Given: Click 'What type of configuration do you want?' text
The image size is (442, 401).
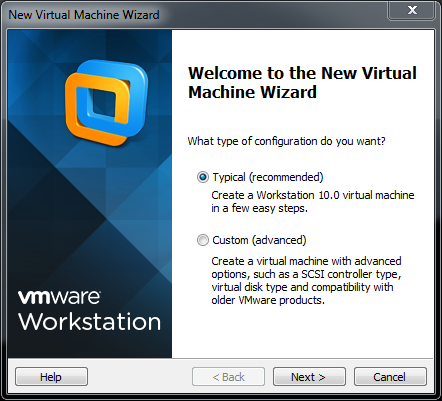Looking at the screenshot, I should [x=286, y=141].
